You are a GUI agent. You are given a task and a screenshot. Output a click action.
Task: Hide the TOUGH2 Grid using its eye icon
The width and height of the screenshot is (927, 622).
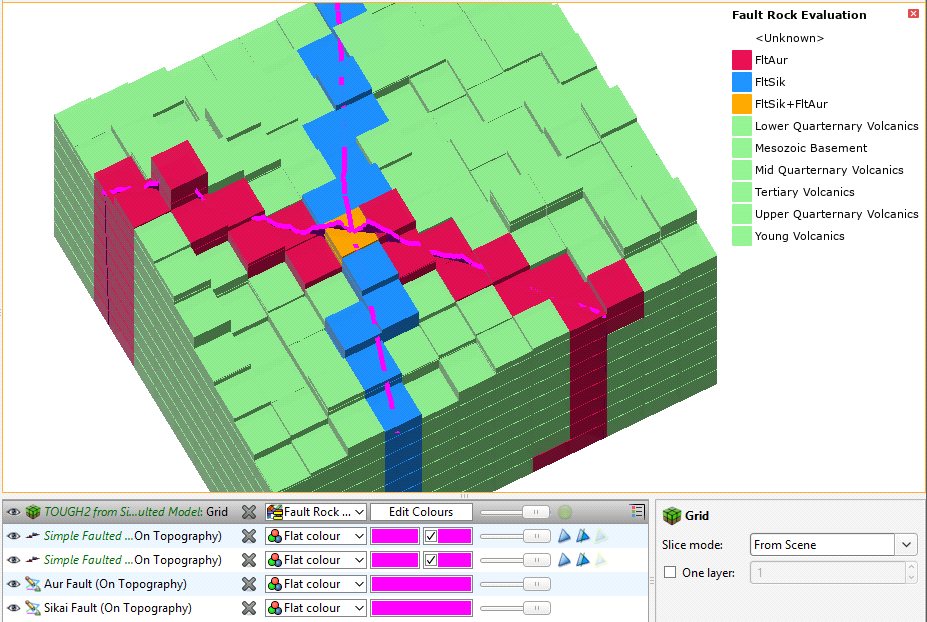[13, 512]
